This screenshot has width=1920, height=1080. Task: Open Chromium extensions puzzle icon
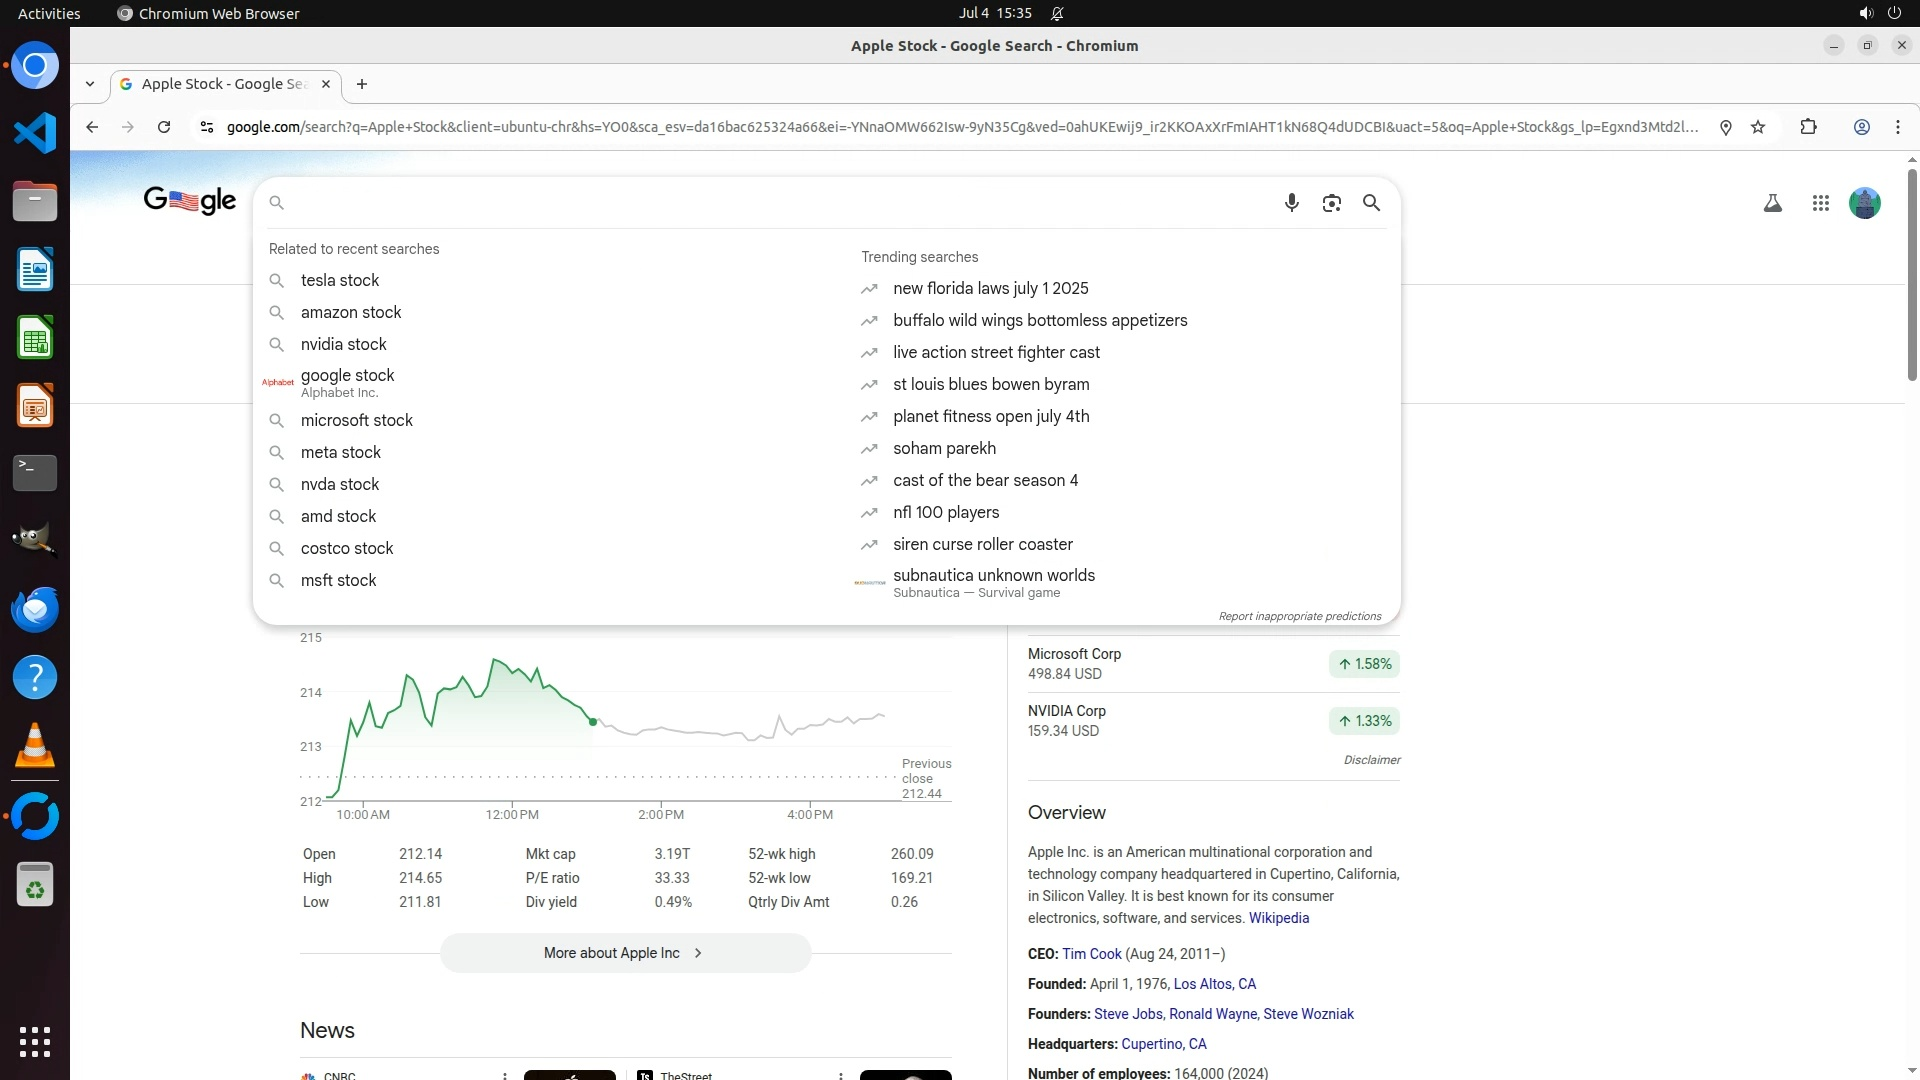pyautogui.click(x=1808, y=127)
